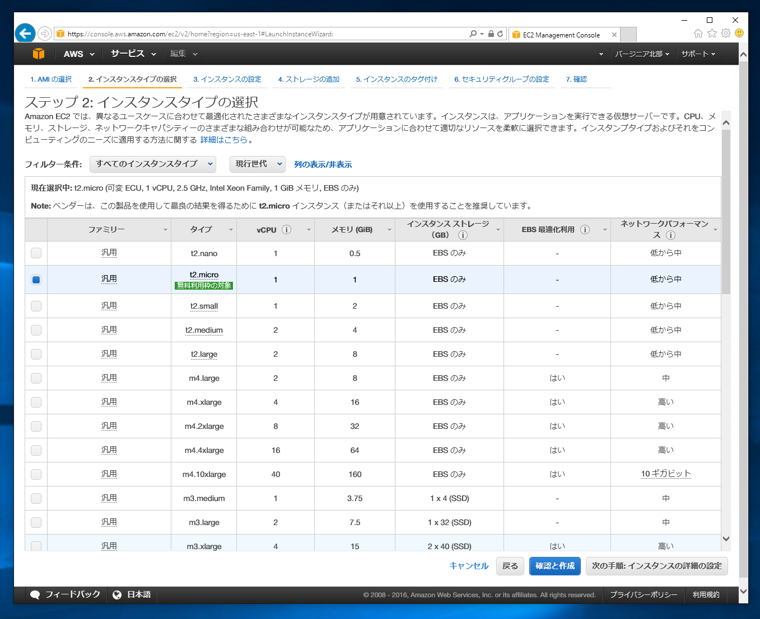
Task: Click the lock security icon in address bar
Action: click(491, 34)
